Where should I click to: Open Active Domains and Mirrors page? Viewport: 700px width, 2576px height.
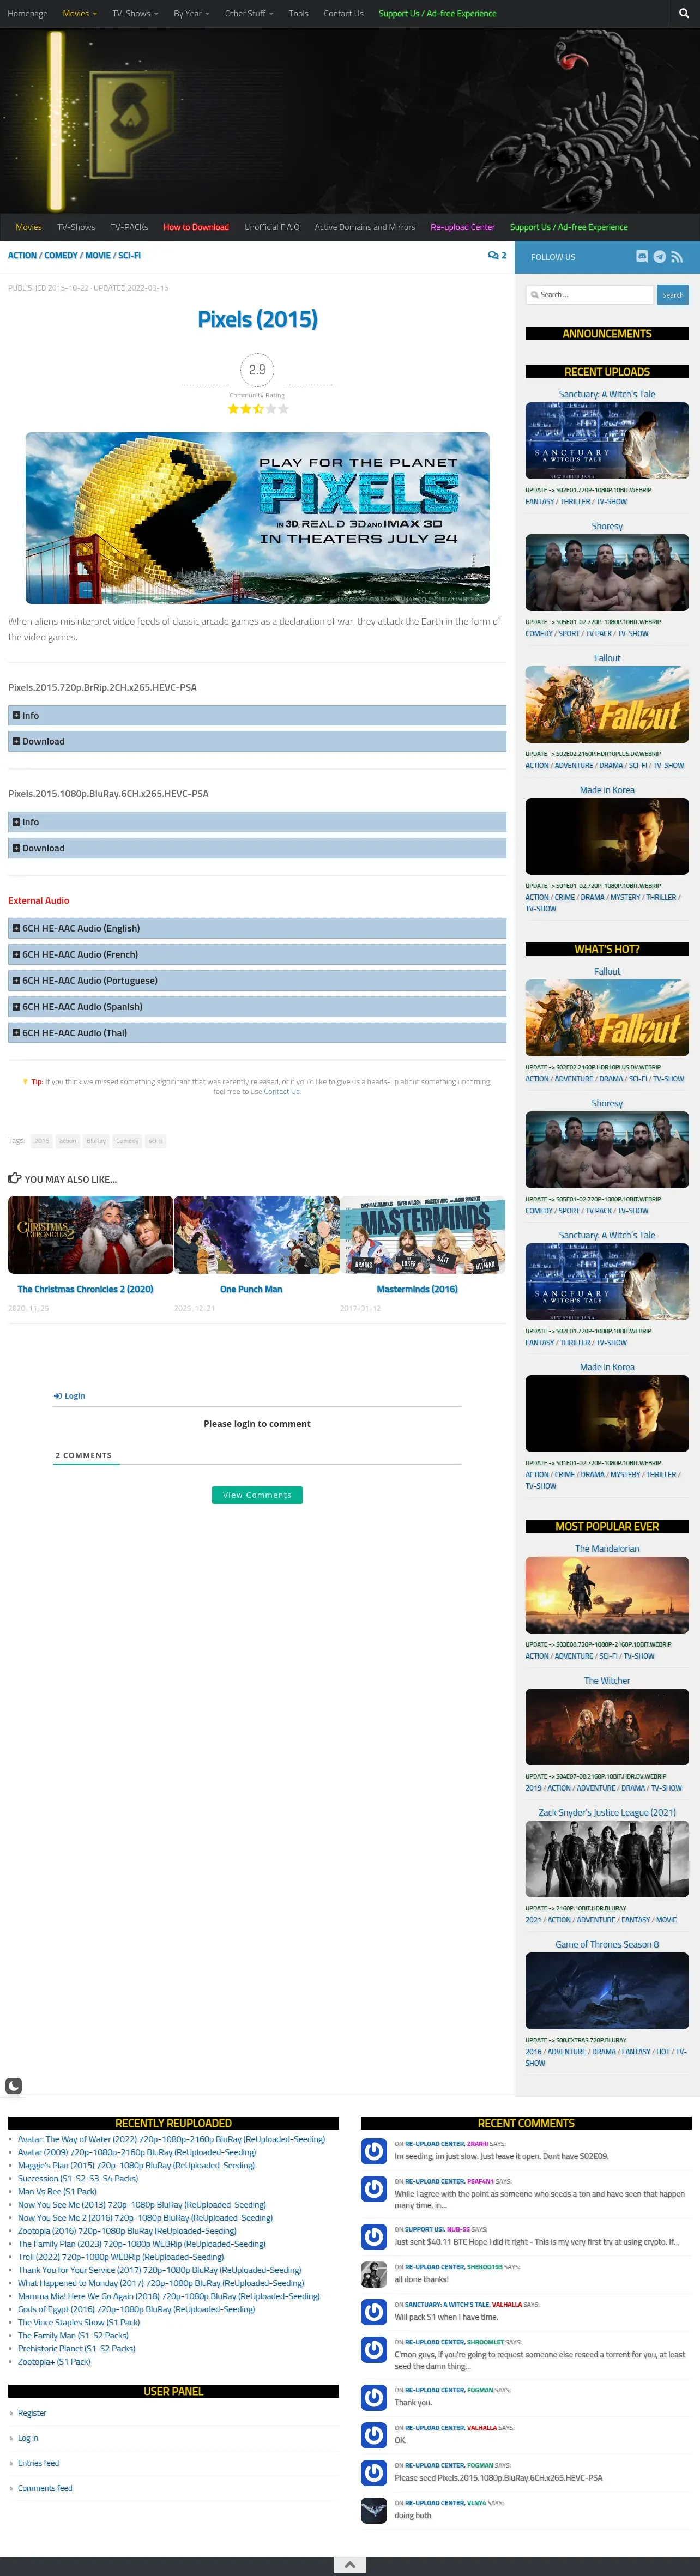click(365, 227)
